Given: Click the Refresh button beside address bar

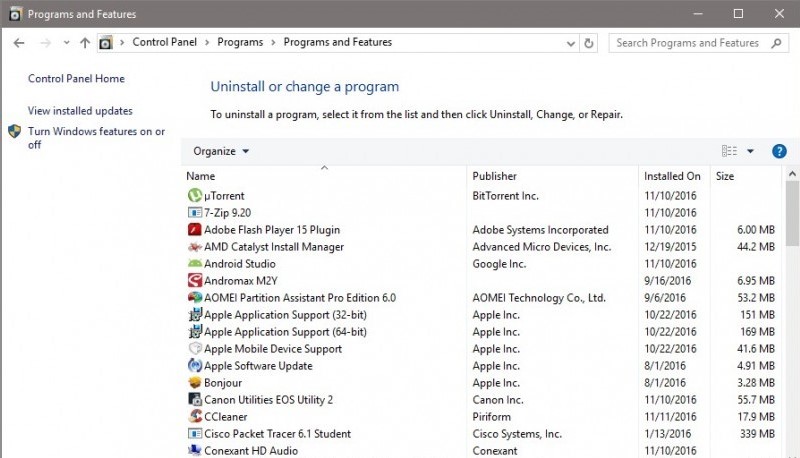Looking at the screenshot, I should (x=589, y=43).
